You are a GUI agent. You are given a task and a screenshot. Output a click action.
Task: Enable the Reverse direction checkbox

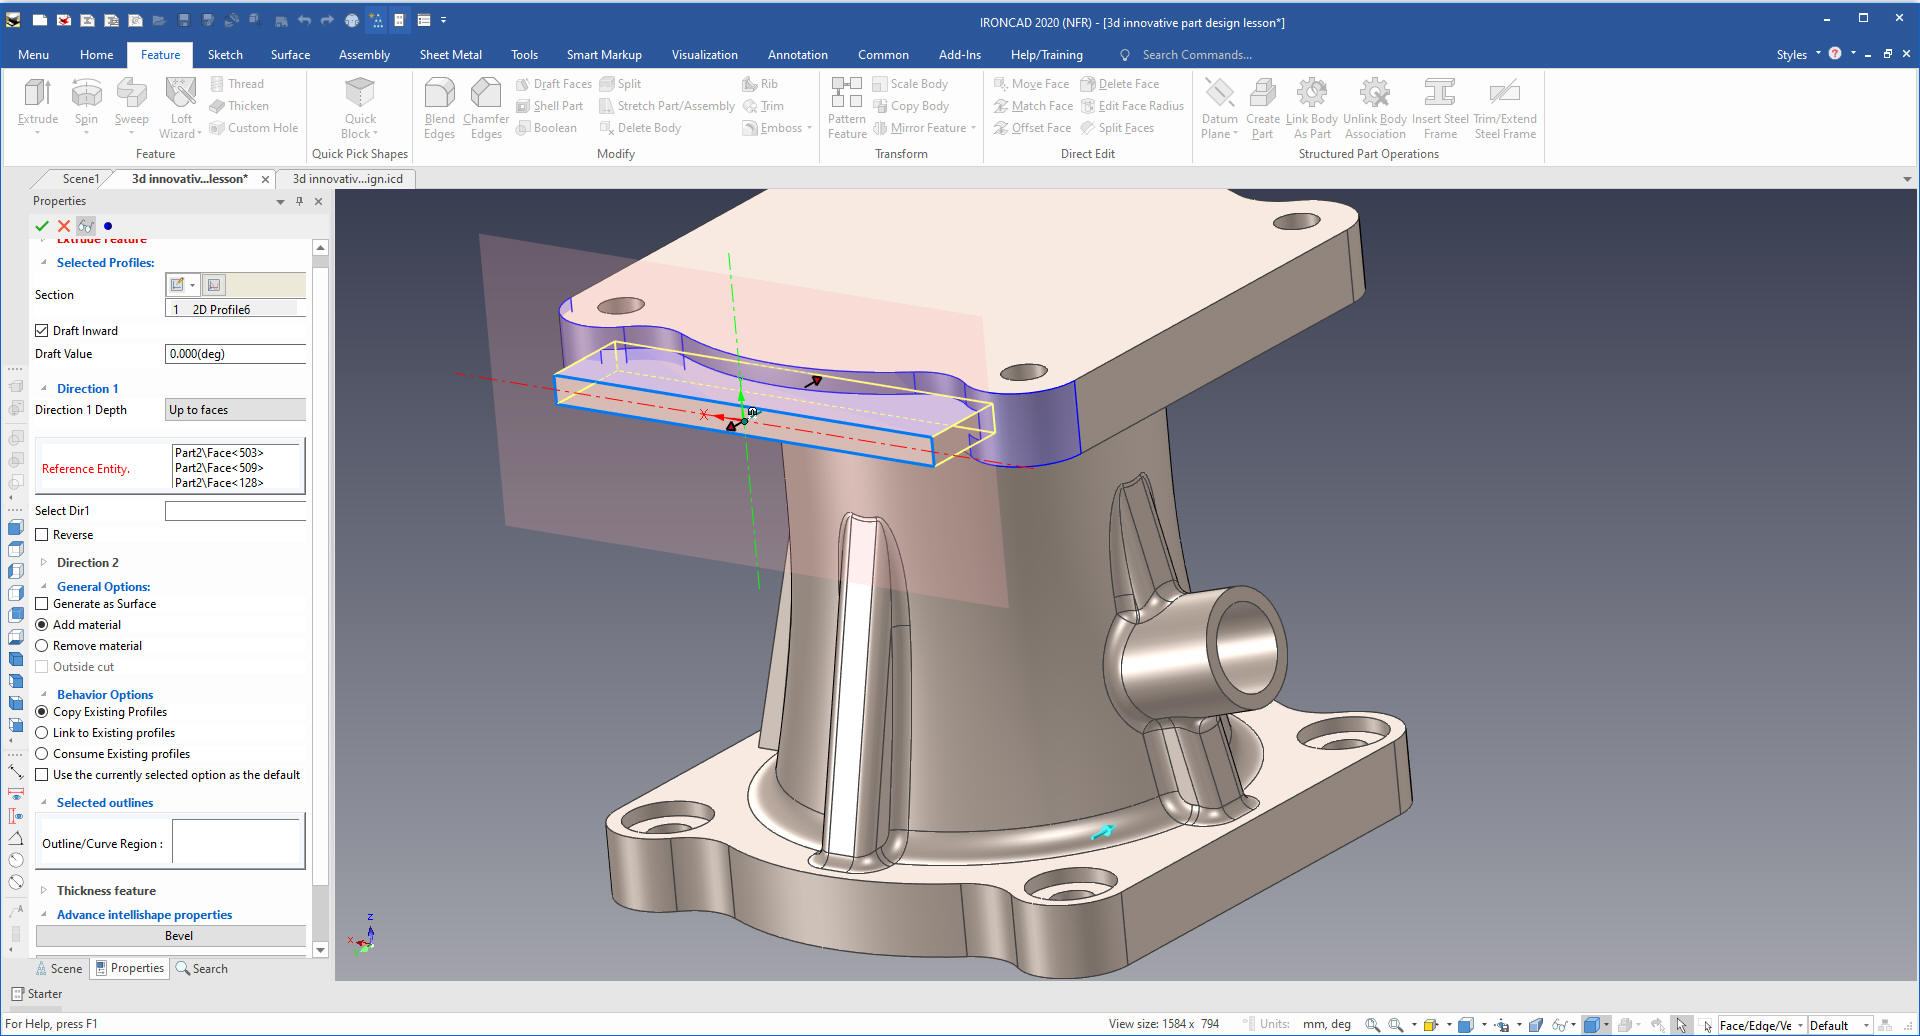(42, 535)
